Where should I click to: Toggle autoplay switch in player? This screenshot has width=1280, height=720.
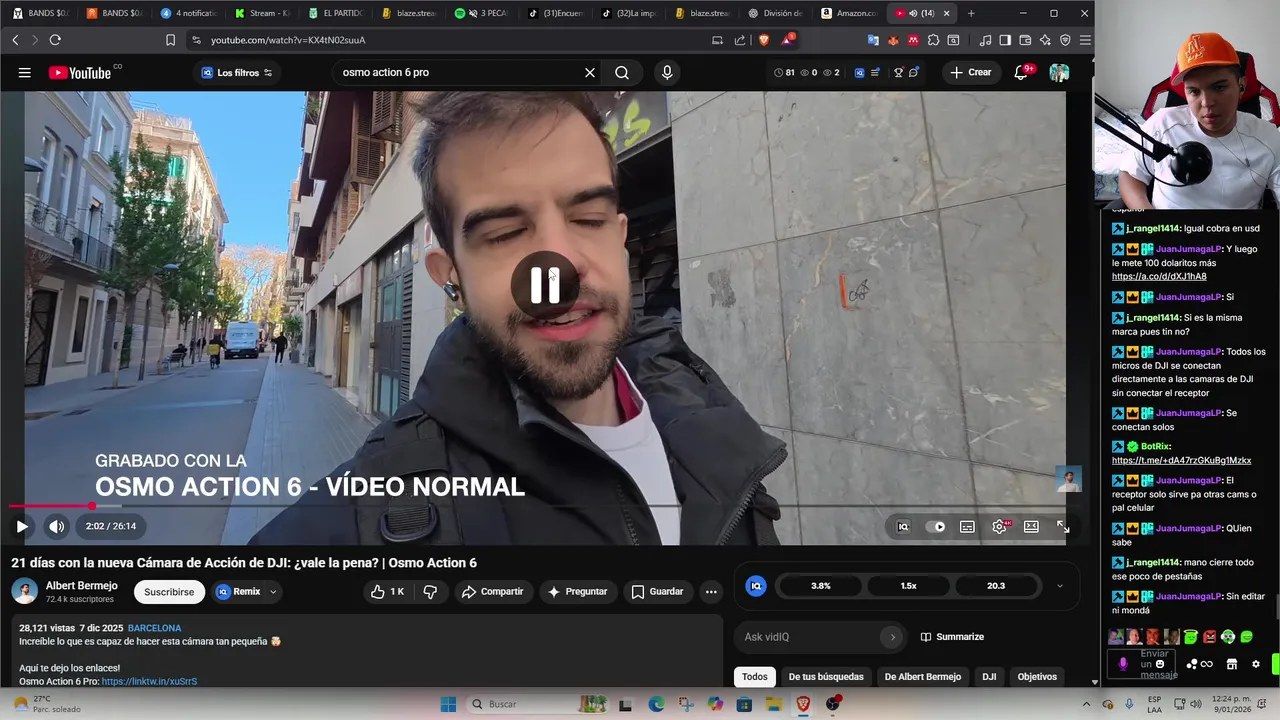936,527
